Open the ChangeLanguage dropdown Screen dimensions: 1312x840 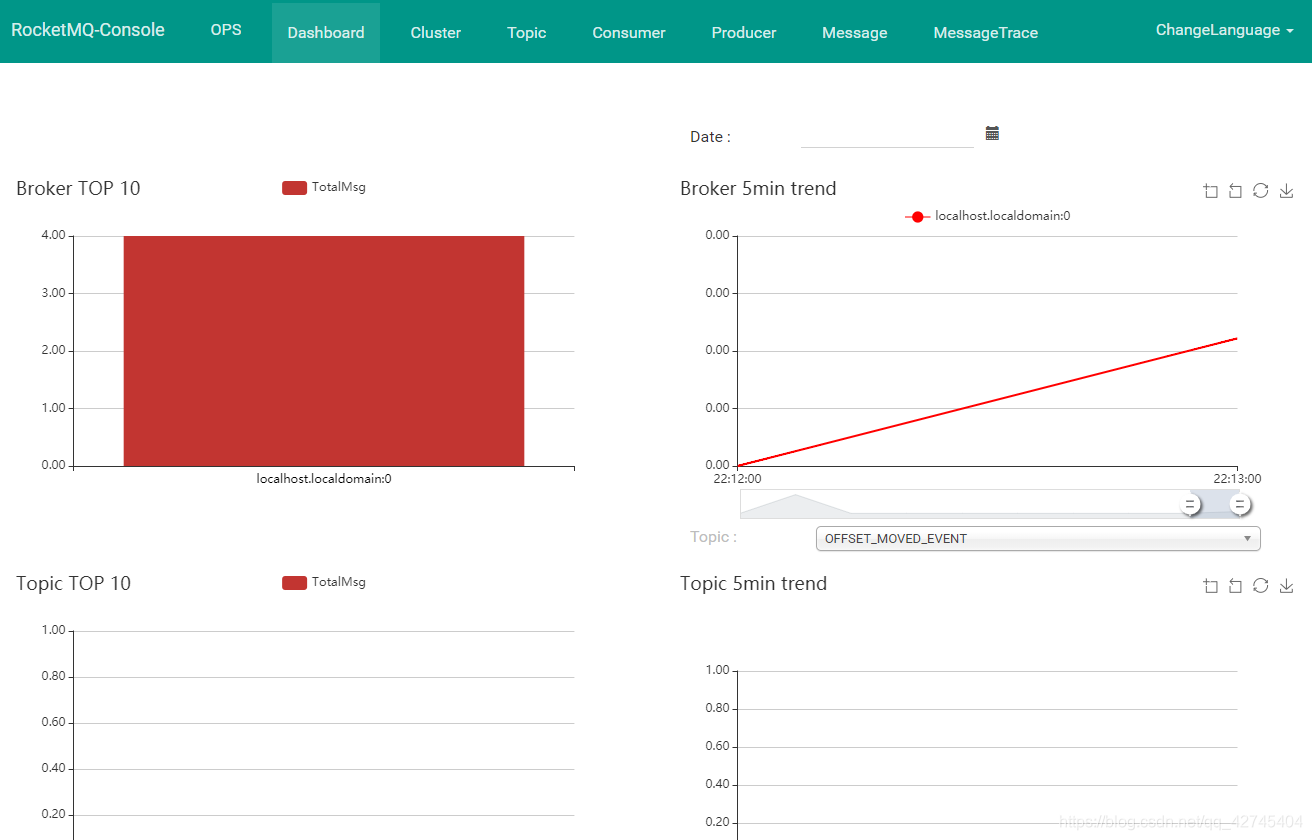(1225, 30)
